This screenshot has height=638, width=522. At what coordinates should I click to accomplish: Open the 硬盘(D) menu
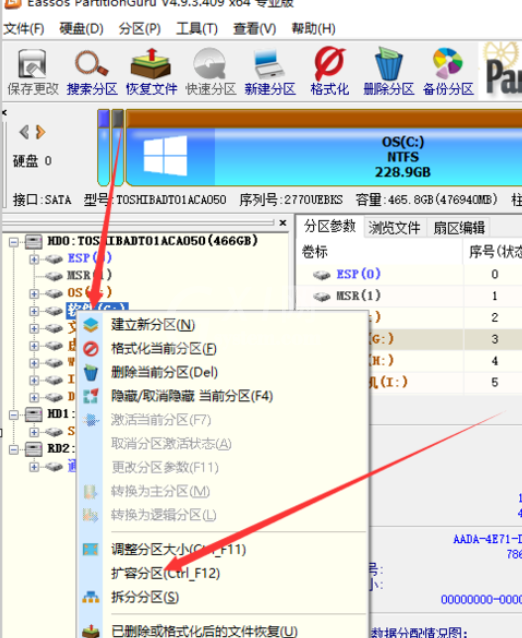81,29
